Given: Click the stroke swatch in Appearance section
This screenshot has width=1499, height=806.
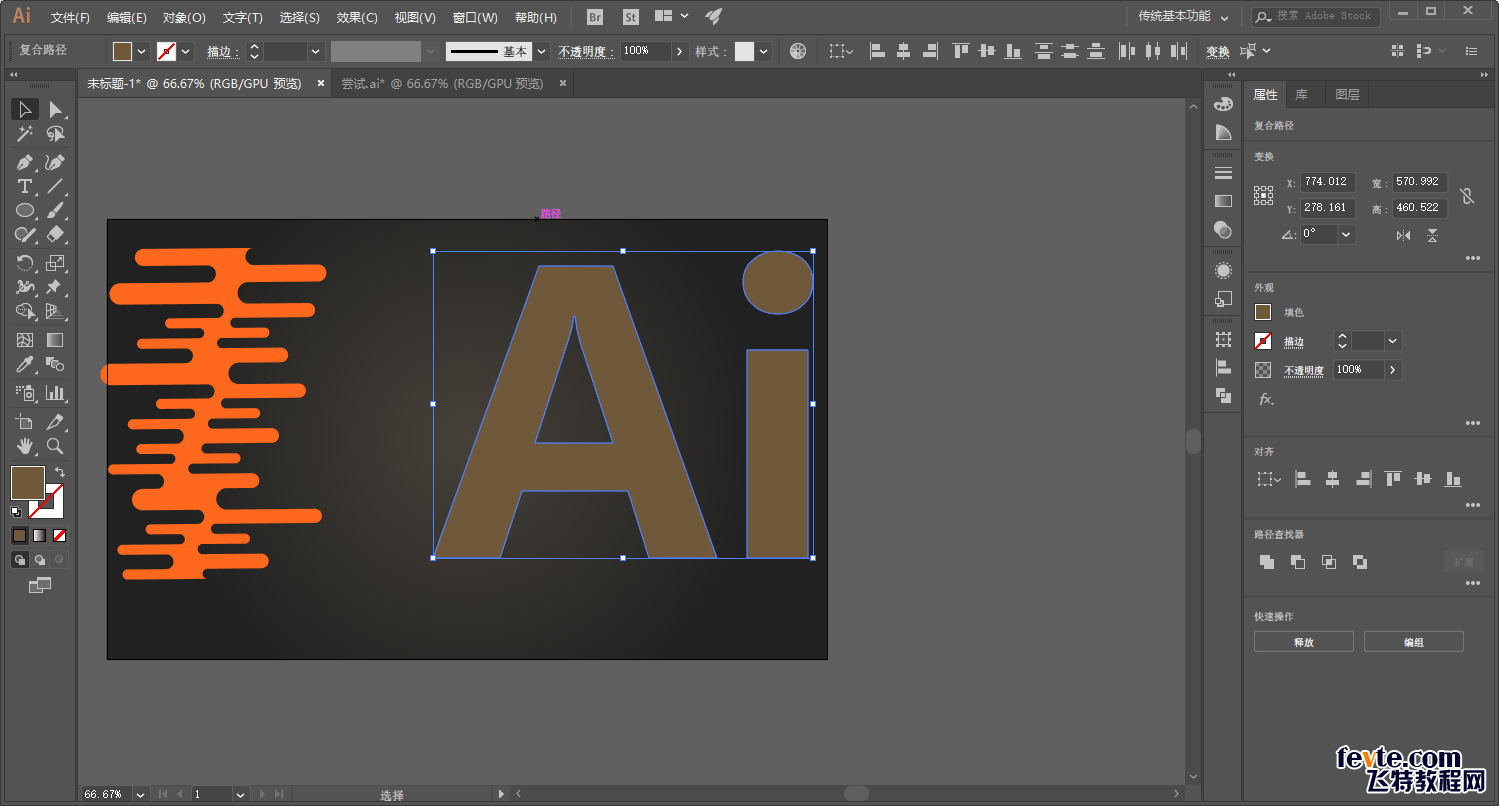Looking at the screenshot, I should coord(1263,341).
